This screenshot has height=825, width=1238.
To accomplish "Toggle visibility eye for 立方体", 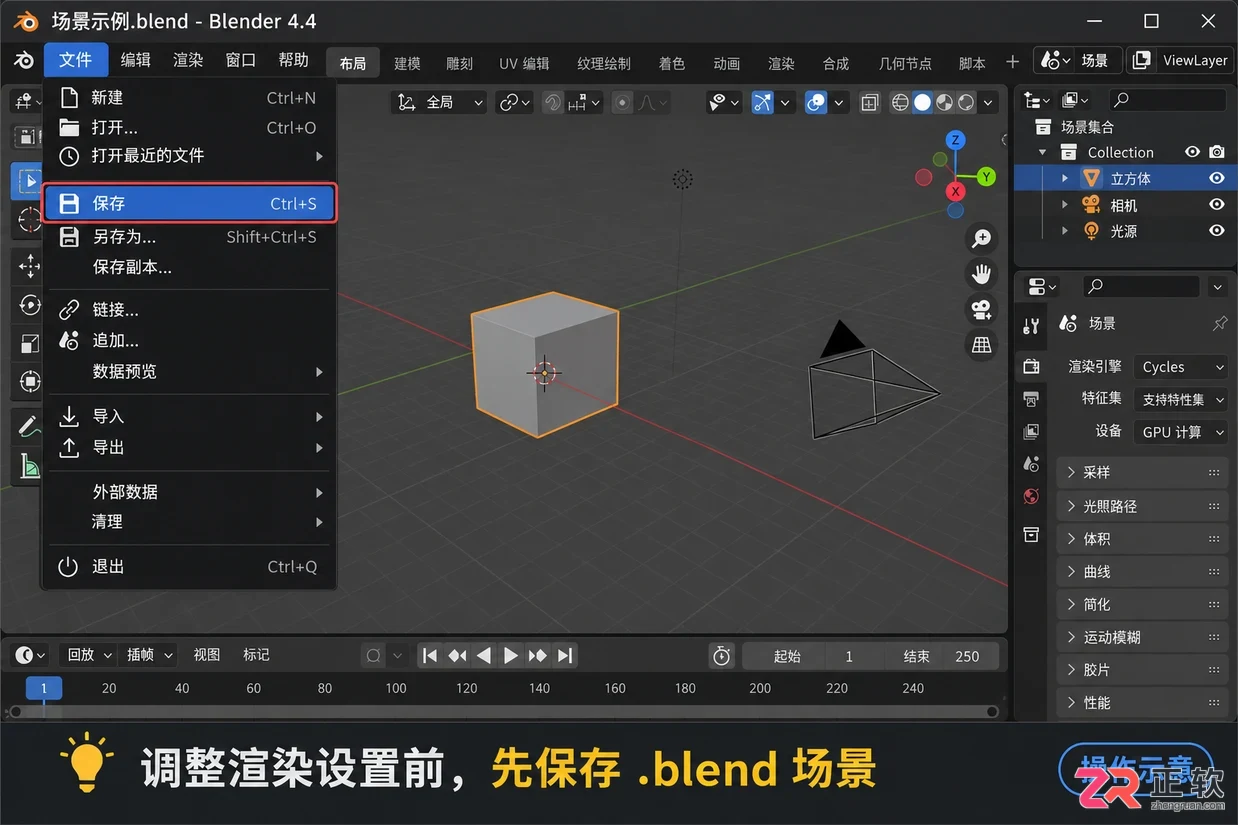I will click(x=1217, y=179).
